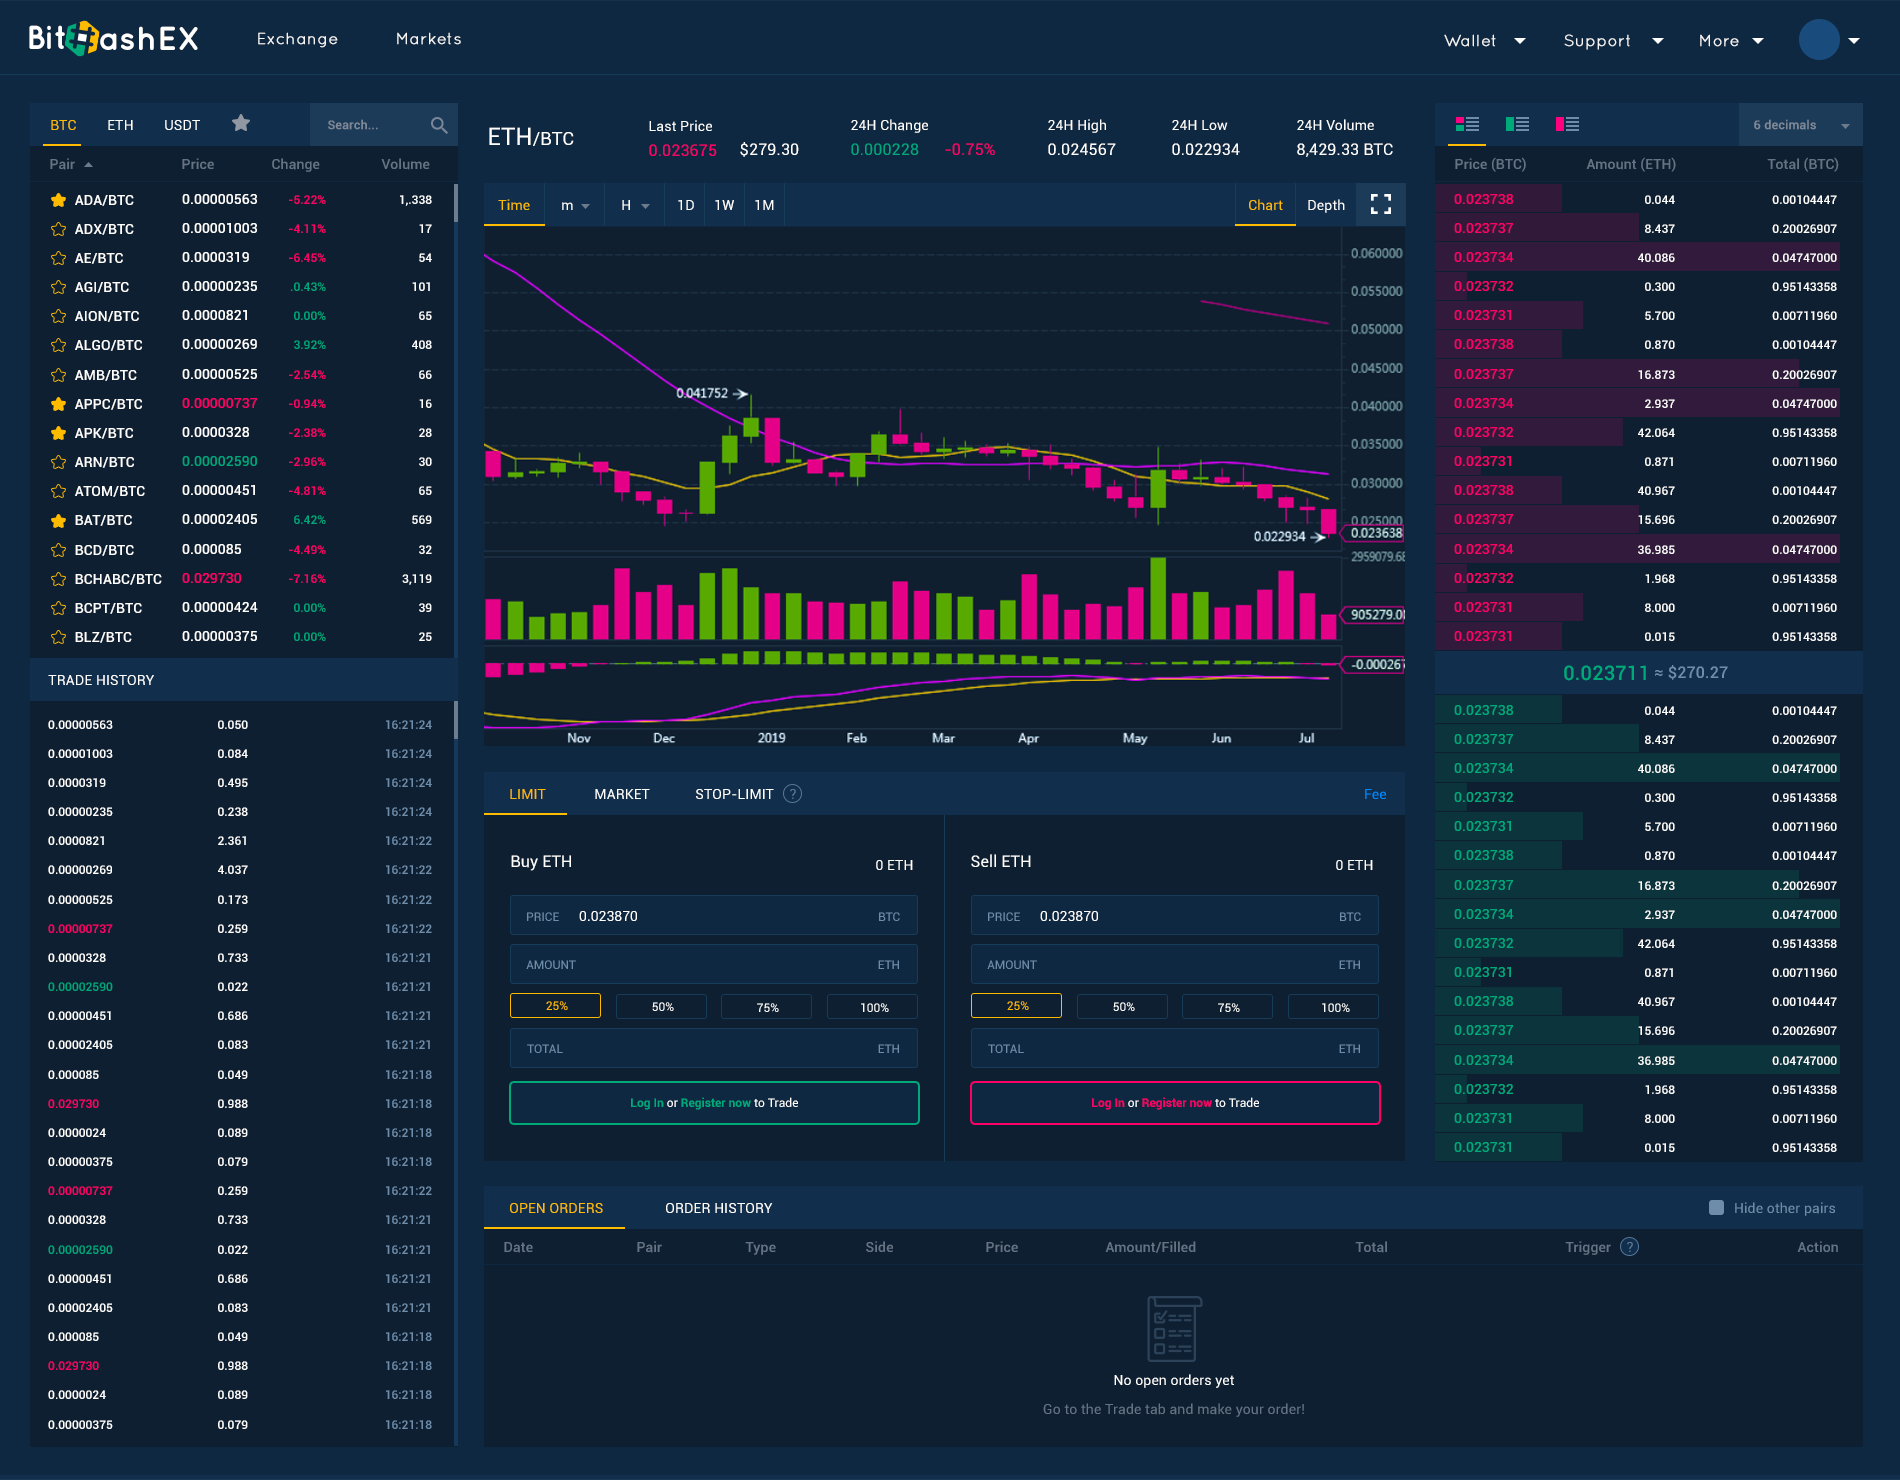Open the 6 decimals dropdown
Image resolution: width=1900 pixels, height=1480 pixels.
pyautogui.click(x=1800, y=125)
